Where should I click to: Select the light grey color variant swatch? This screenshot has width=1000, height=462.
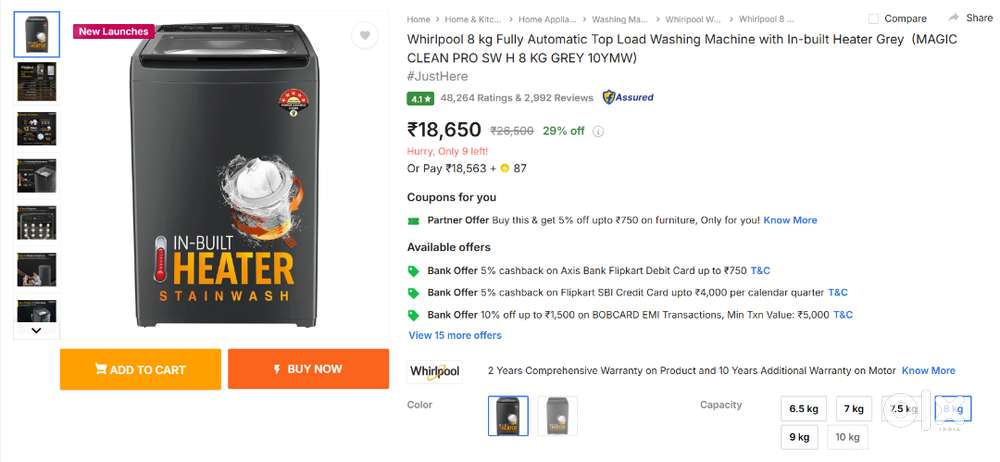click(x=557, y=415)
